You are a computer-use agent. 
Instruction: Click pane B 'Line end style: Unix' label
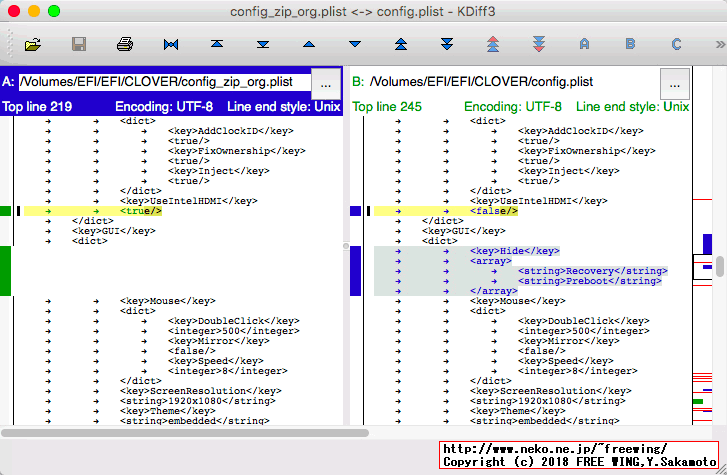(x=632, y=107)
